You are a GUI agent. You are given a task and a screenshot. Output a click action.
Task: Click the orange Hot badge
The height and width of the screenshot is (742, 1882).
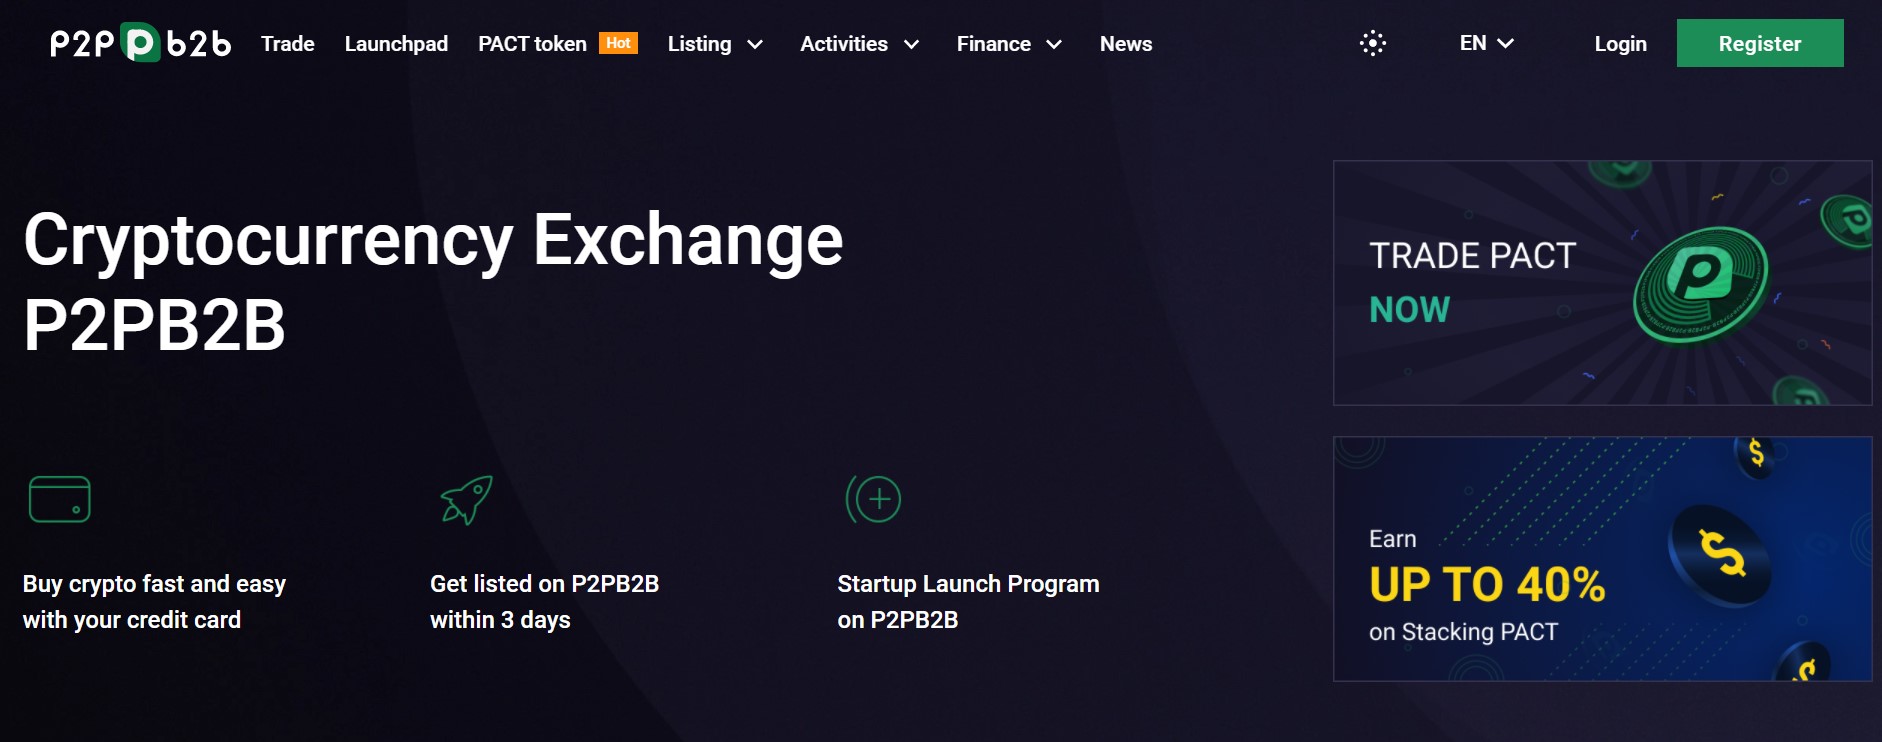pos(618,43)
